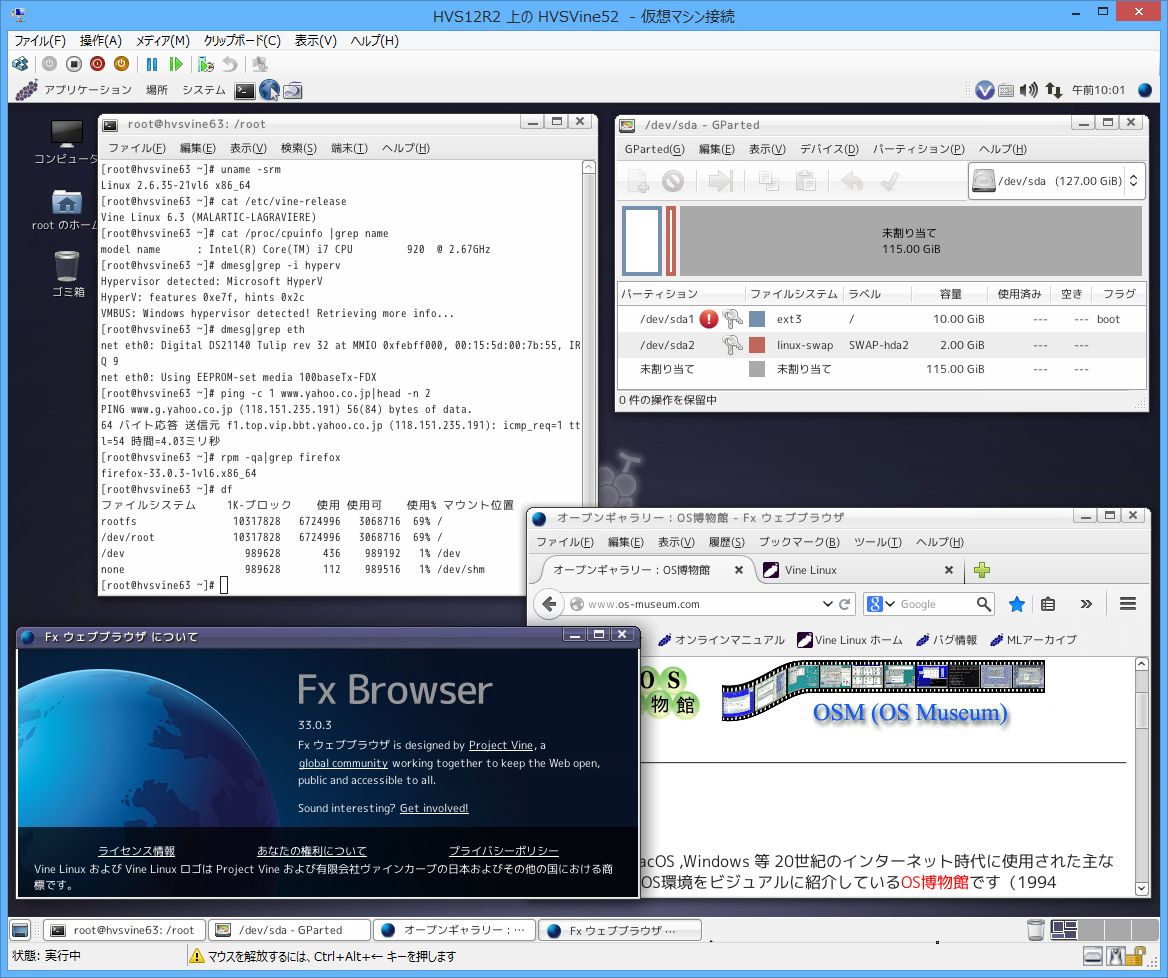Close the Vine Linux browser tab
Viewport: 1168px width, 978px height.
click(x=948, y=570)
